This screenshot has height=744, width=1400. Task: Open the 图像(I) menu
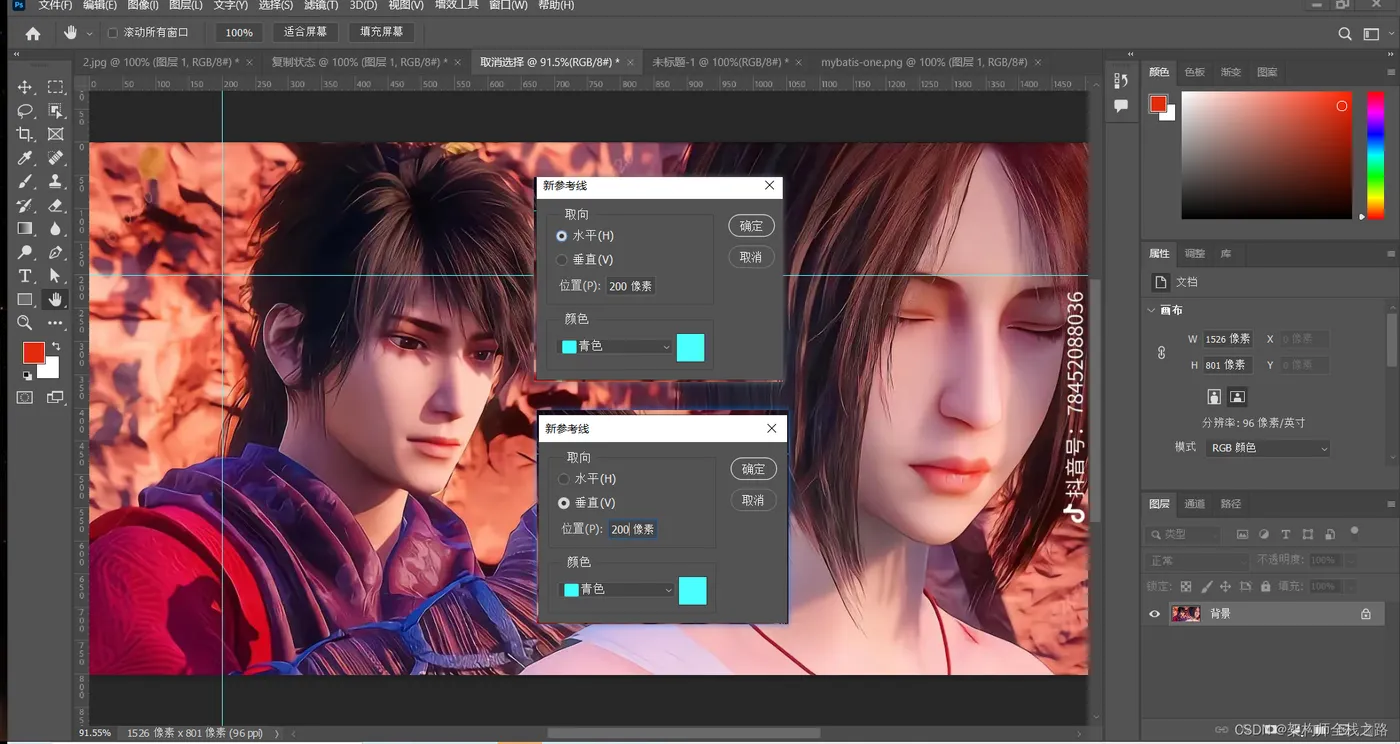point(144,5)
